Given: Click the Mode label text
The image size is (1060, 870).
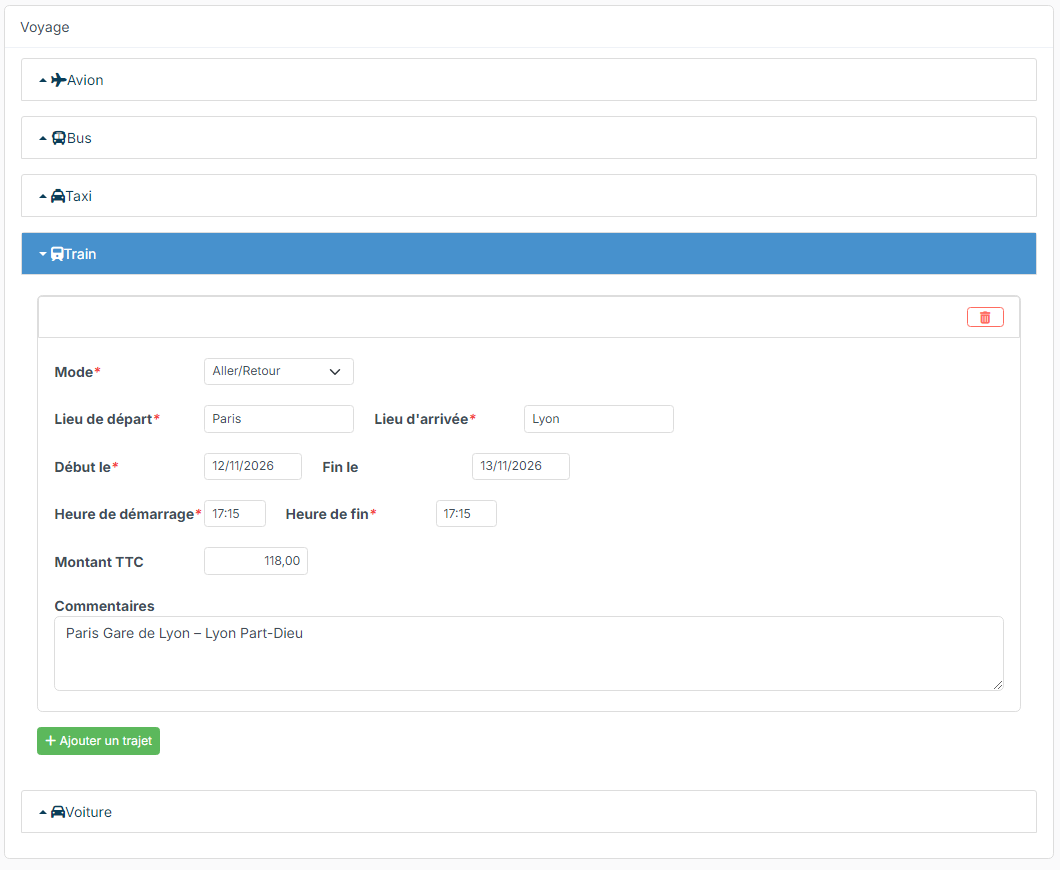Looking at the screenshot, I should 74,372.
